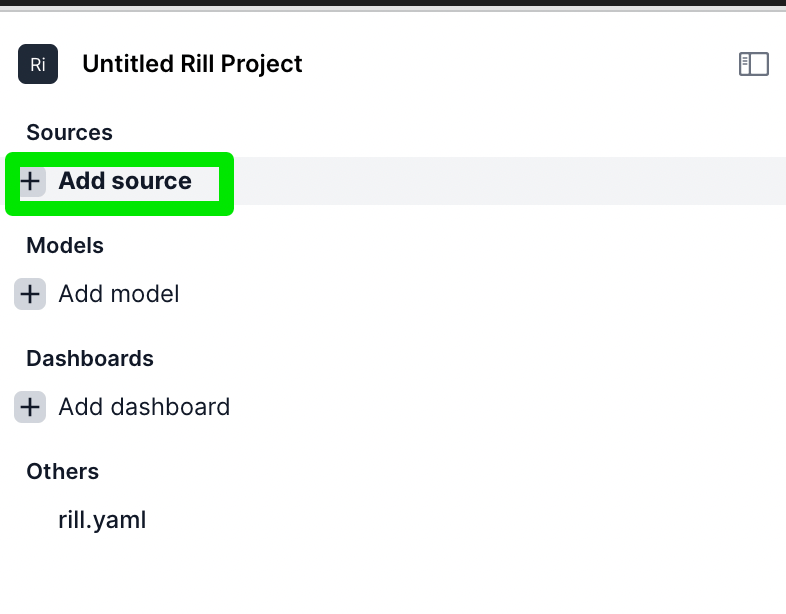Click the word Project in the title
This screenshot has width=786, height=614.
pos(261,64)
